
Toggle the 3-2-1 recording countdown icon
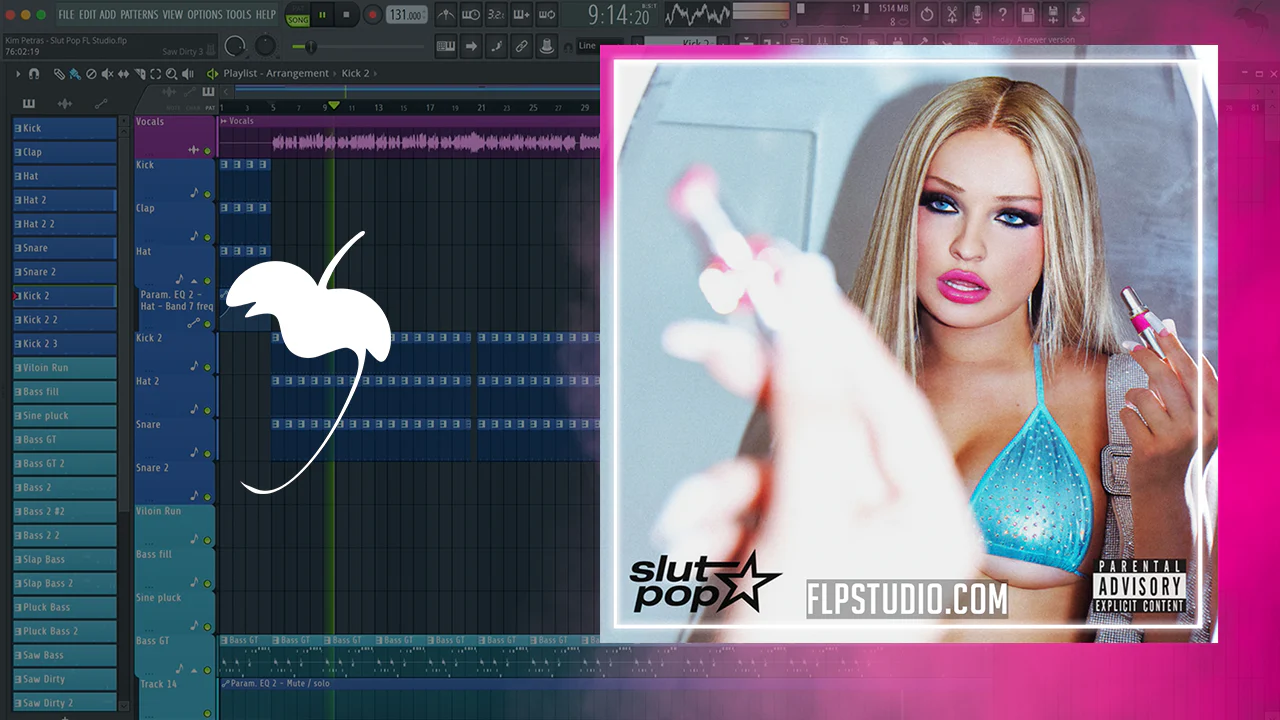(x=496, y=15)
